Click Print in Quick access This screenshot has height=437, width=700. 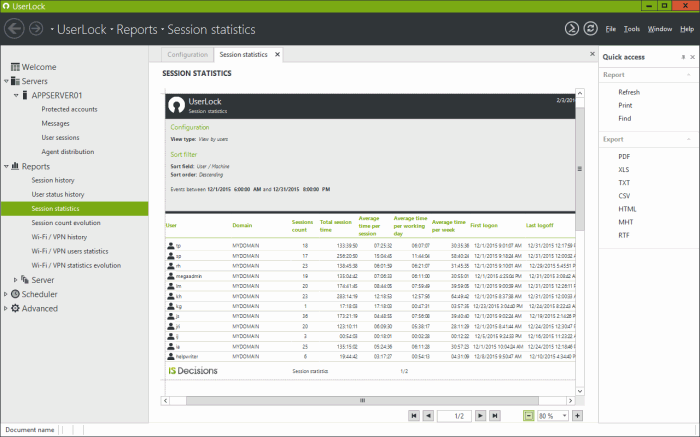(x=625, y=105)
